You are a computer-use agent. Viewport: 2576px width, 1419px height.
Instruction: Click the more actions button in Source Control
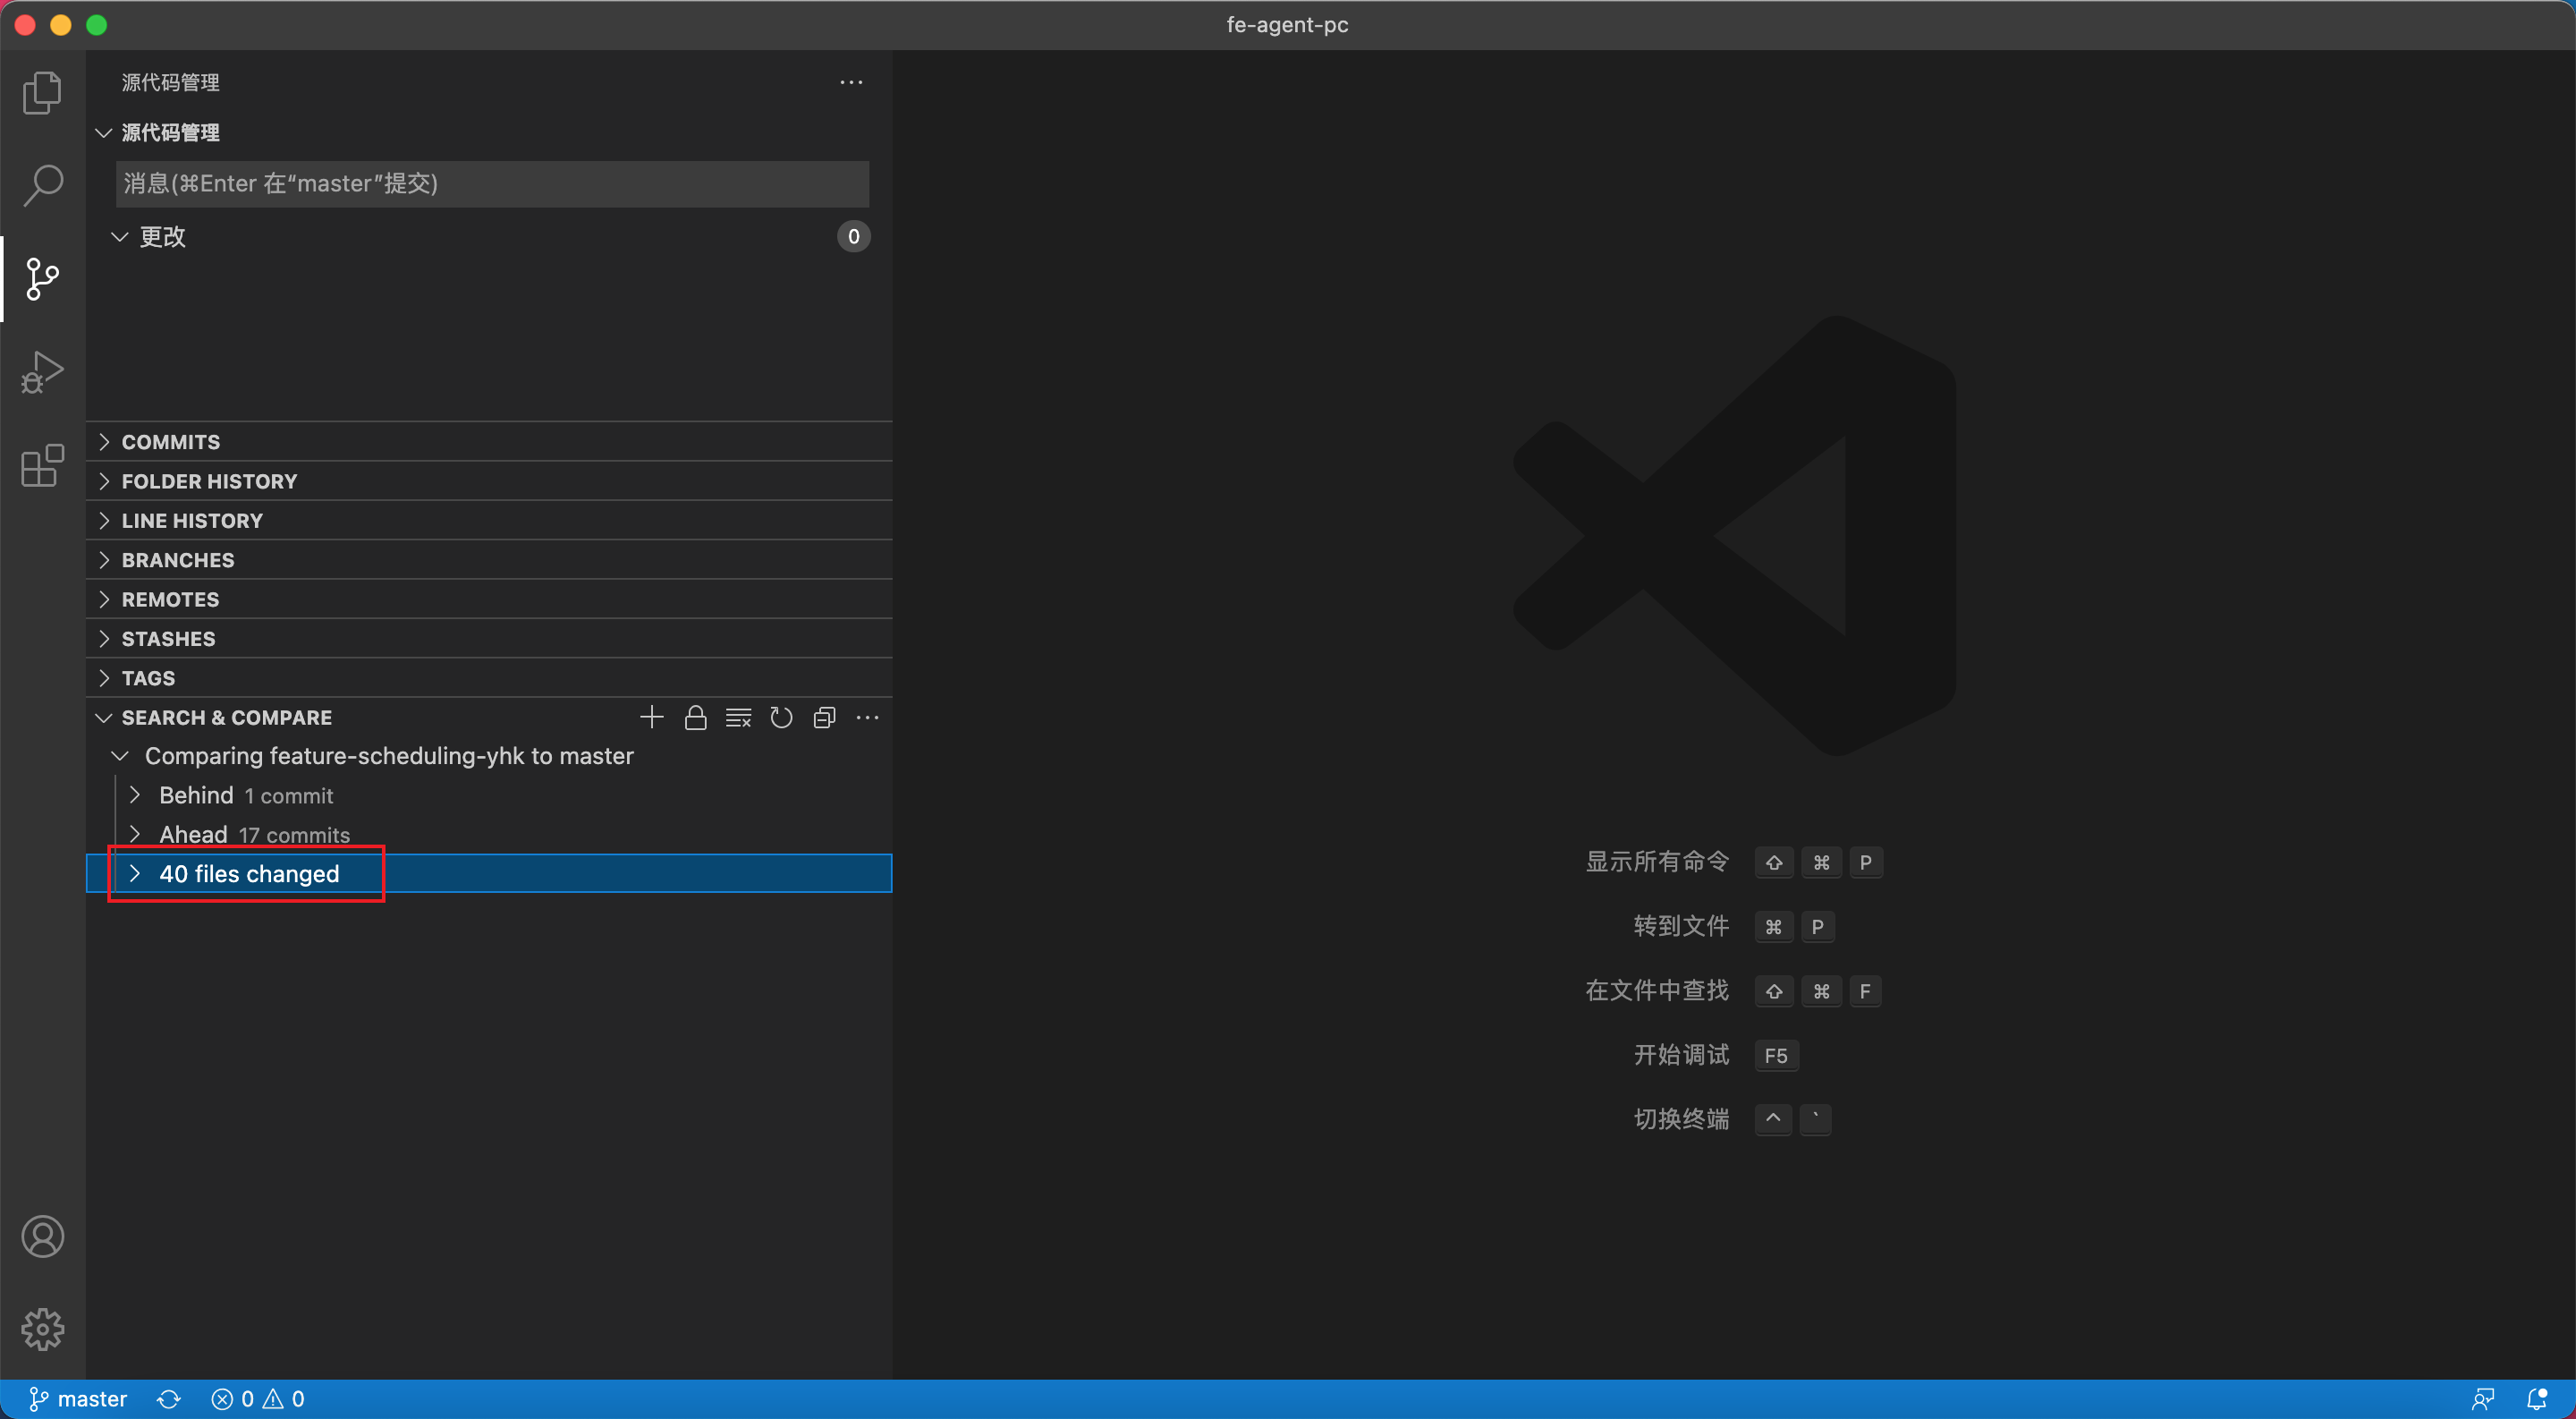851,82
